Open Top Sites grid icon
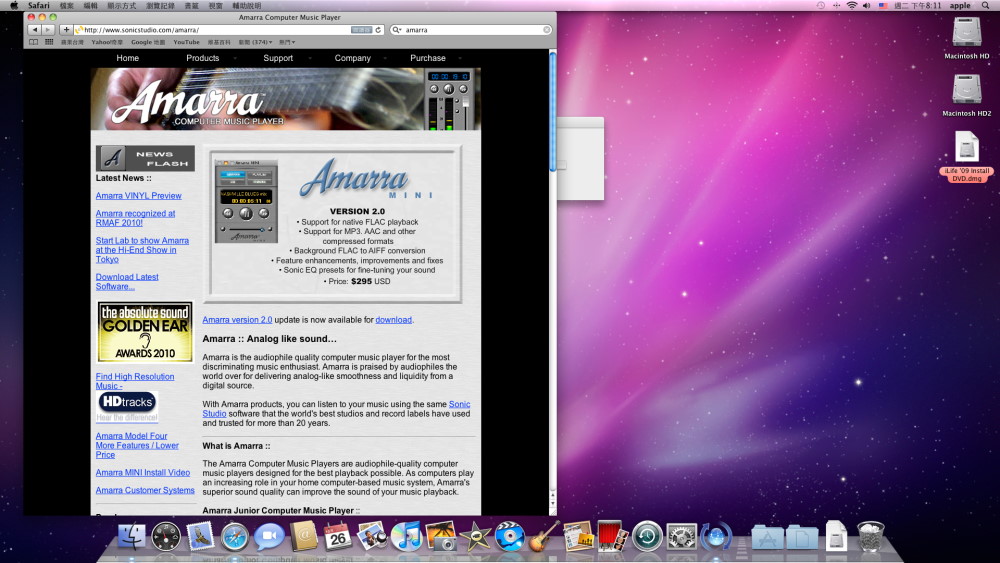 coord(49,42)
